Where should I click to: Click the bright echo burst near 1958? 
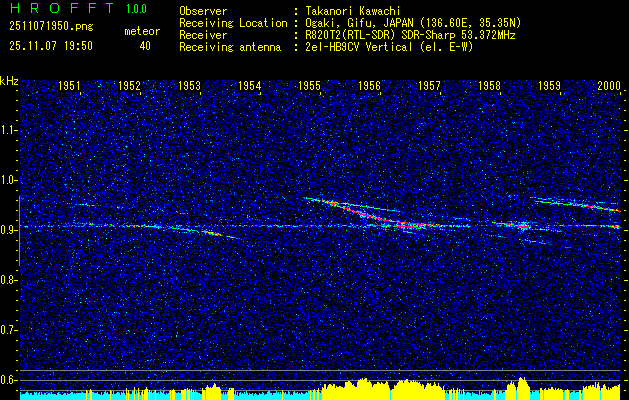point(519,226)
